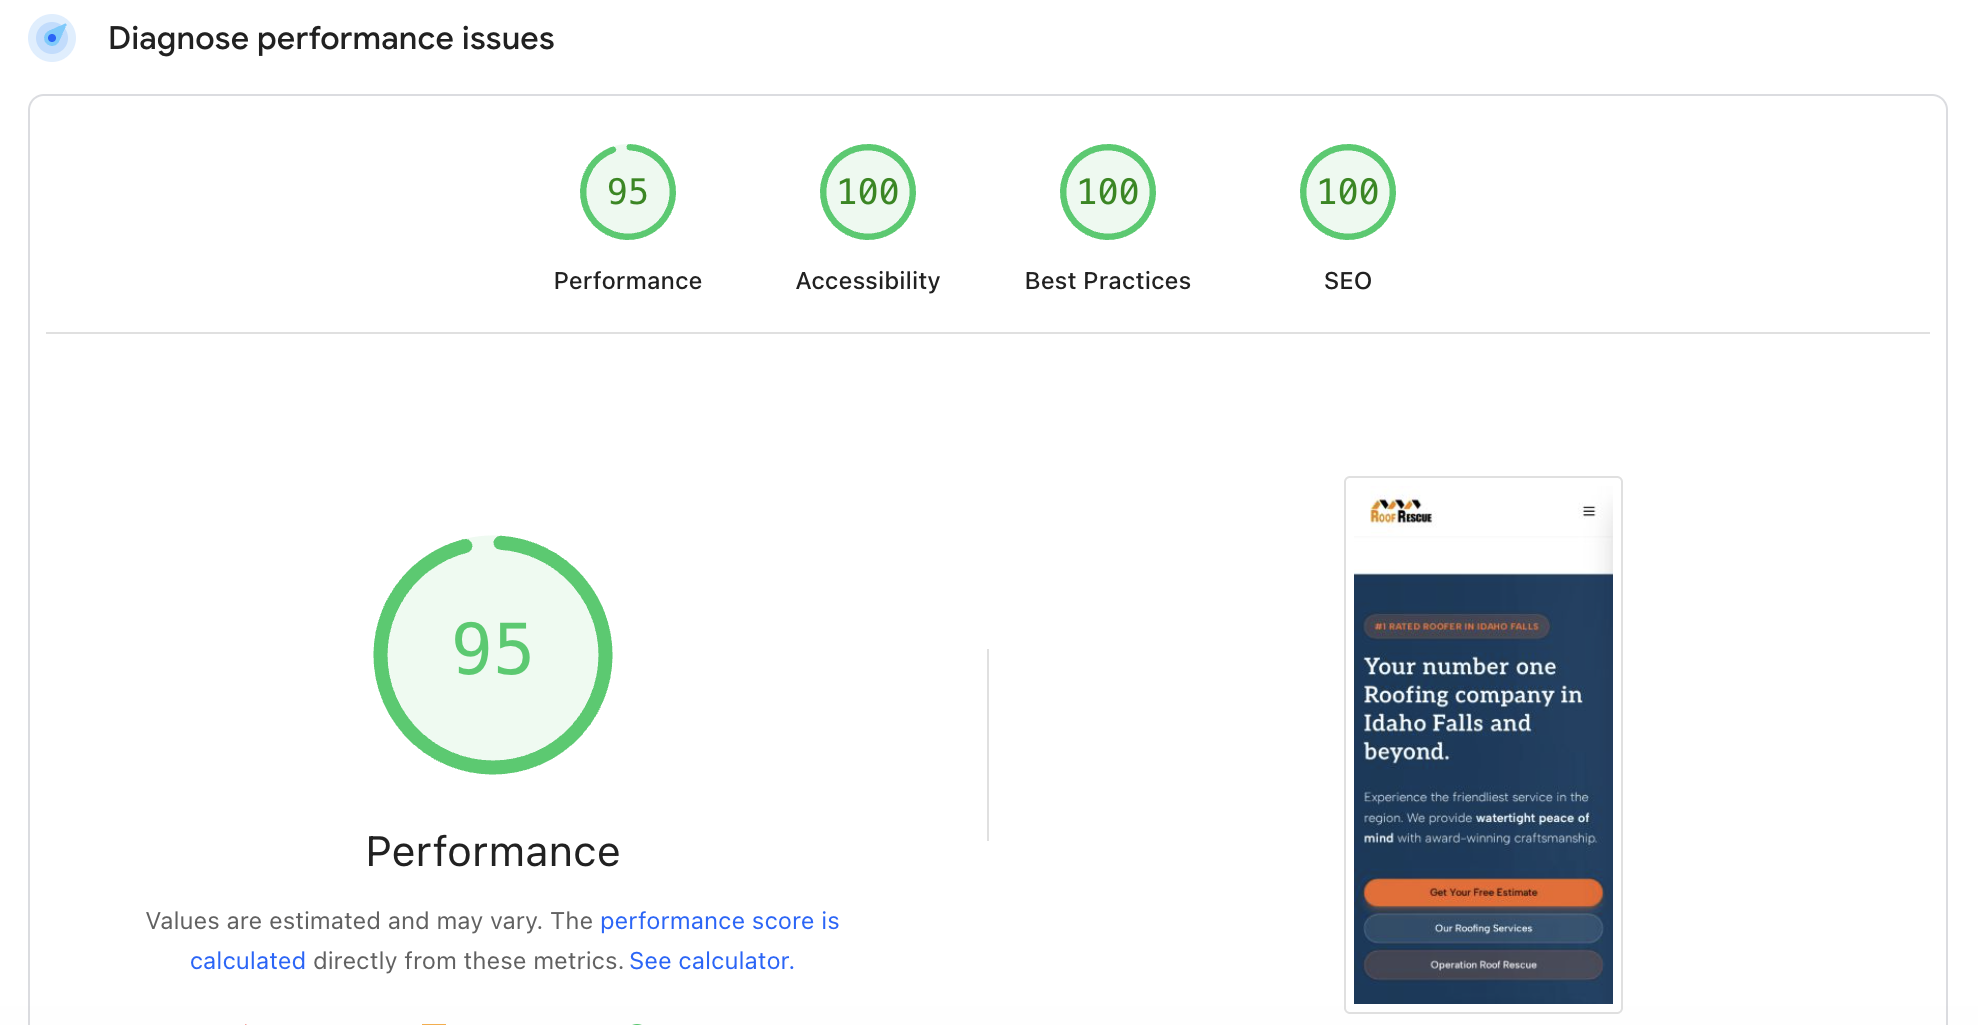The width and height of the screenshot is (1978, 1025).
Task: Click the large 95 Performance gauge
Action: [493, 655]
